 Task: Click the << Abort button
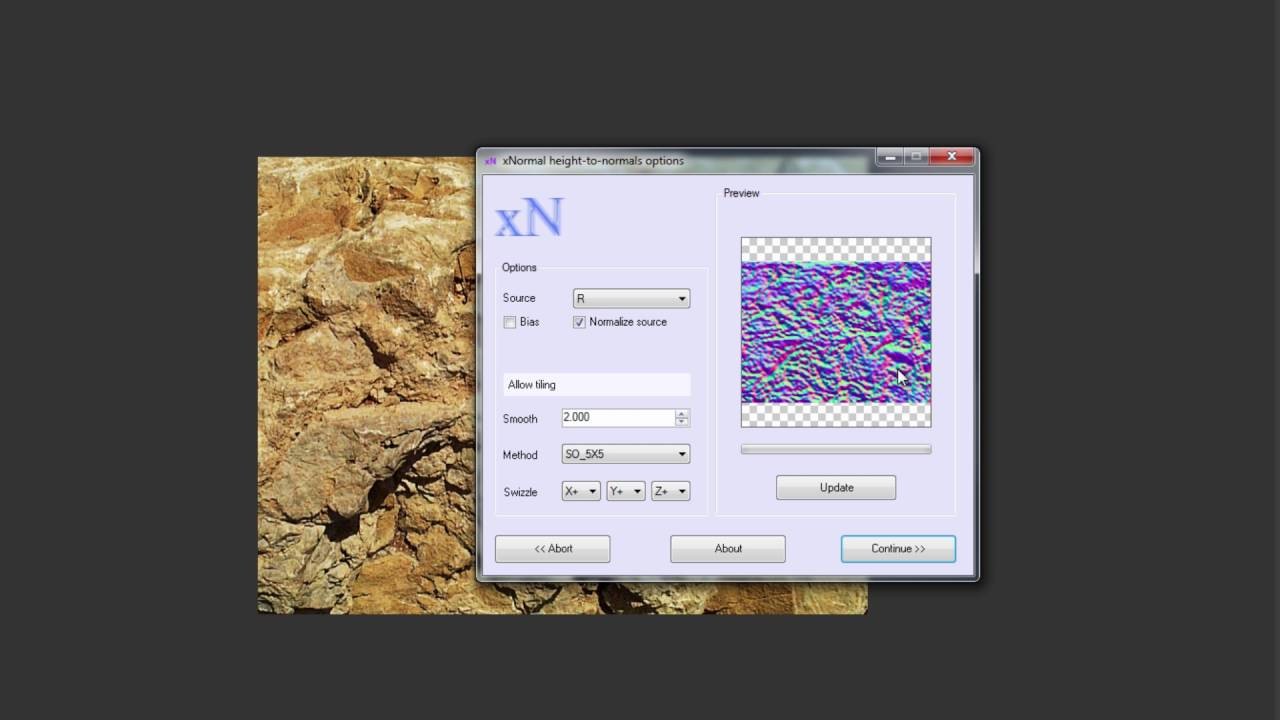(x=552, y=549)
